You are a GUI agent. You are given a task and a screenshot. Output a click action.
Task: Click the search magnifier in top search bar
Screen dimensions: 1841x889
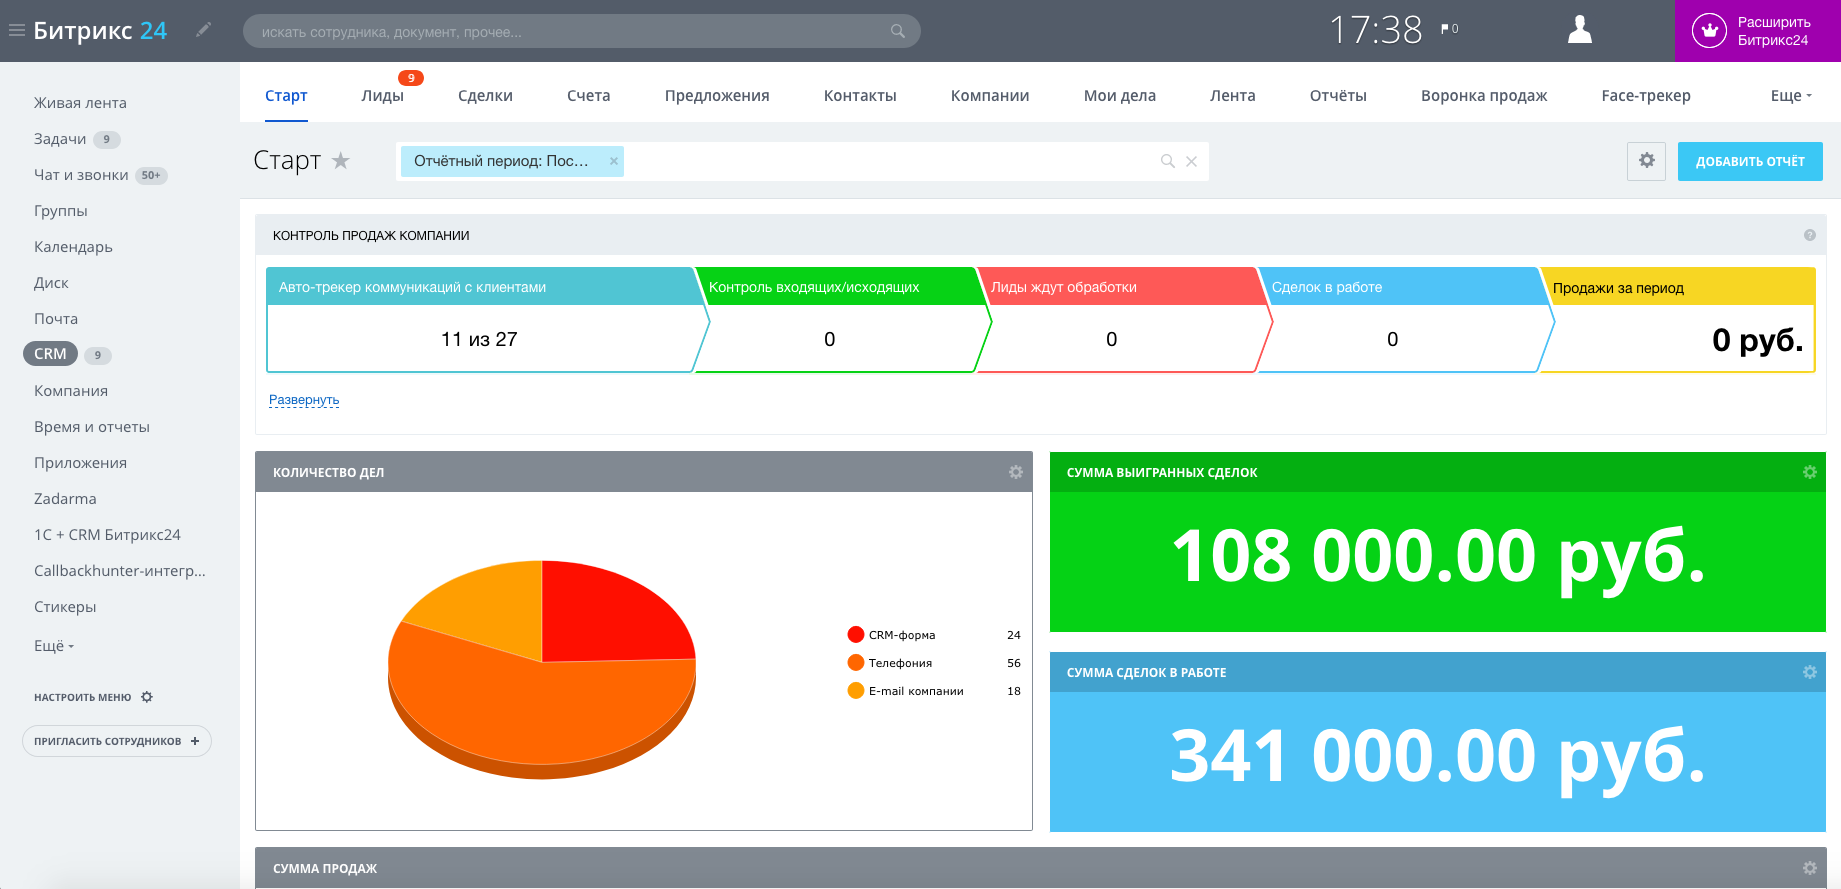pyautogui.click(x=897, y=31)
